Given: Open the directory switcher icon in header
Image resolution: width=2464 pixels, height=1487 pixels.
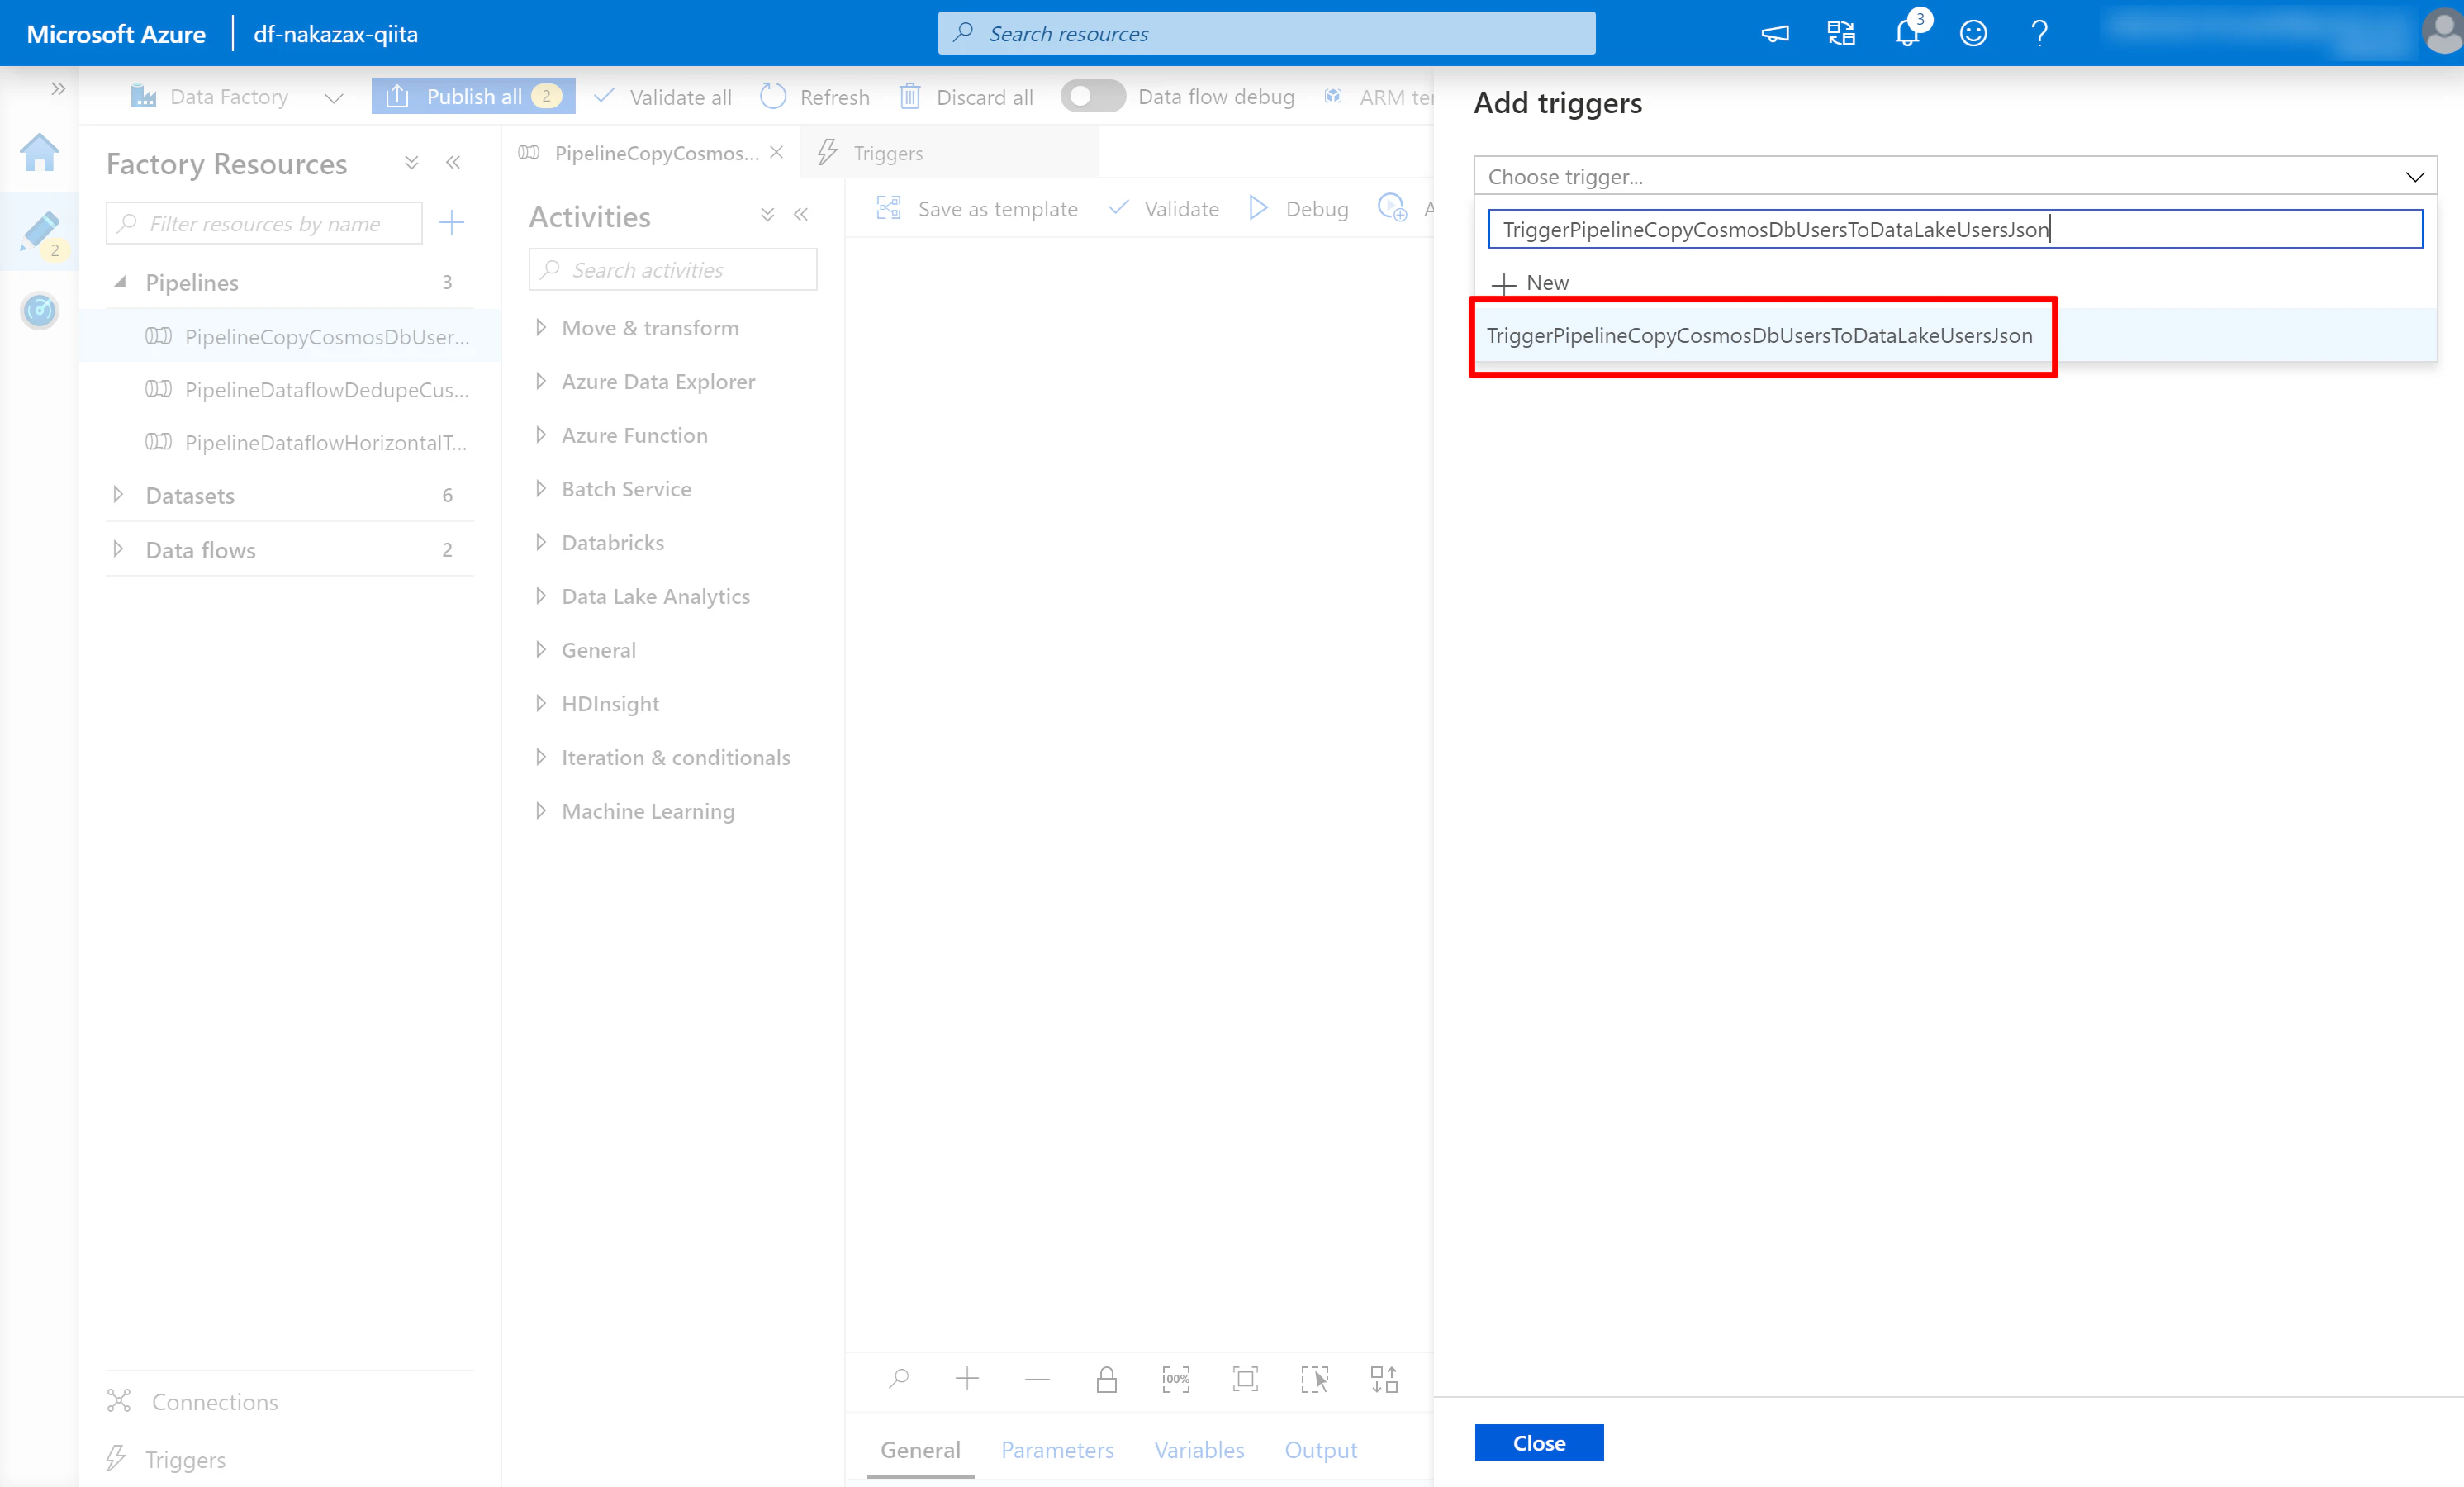Looking at the screenshot, I should (x=1841, y=34).
